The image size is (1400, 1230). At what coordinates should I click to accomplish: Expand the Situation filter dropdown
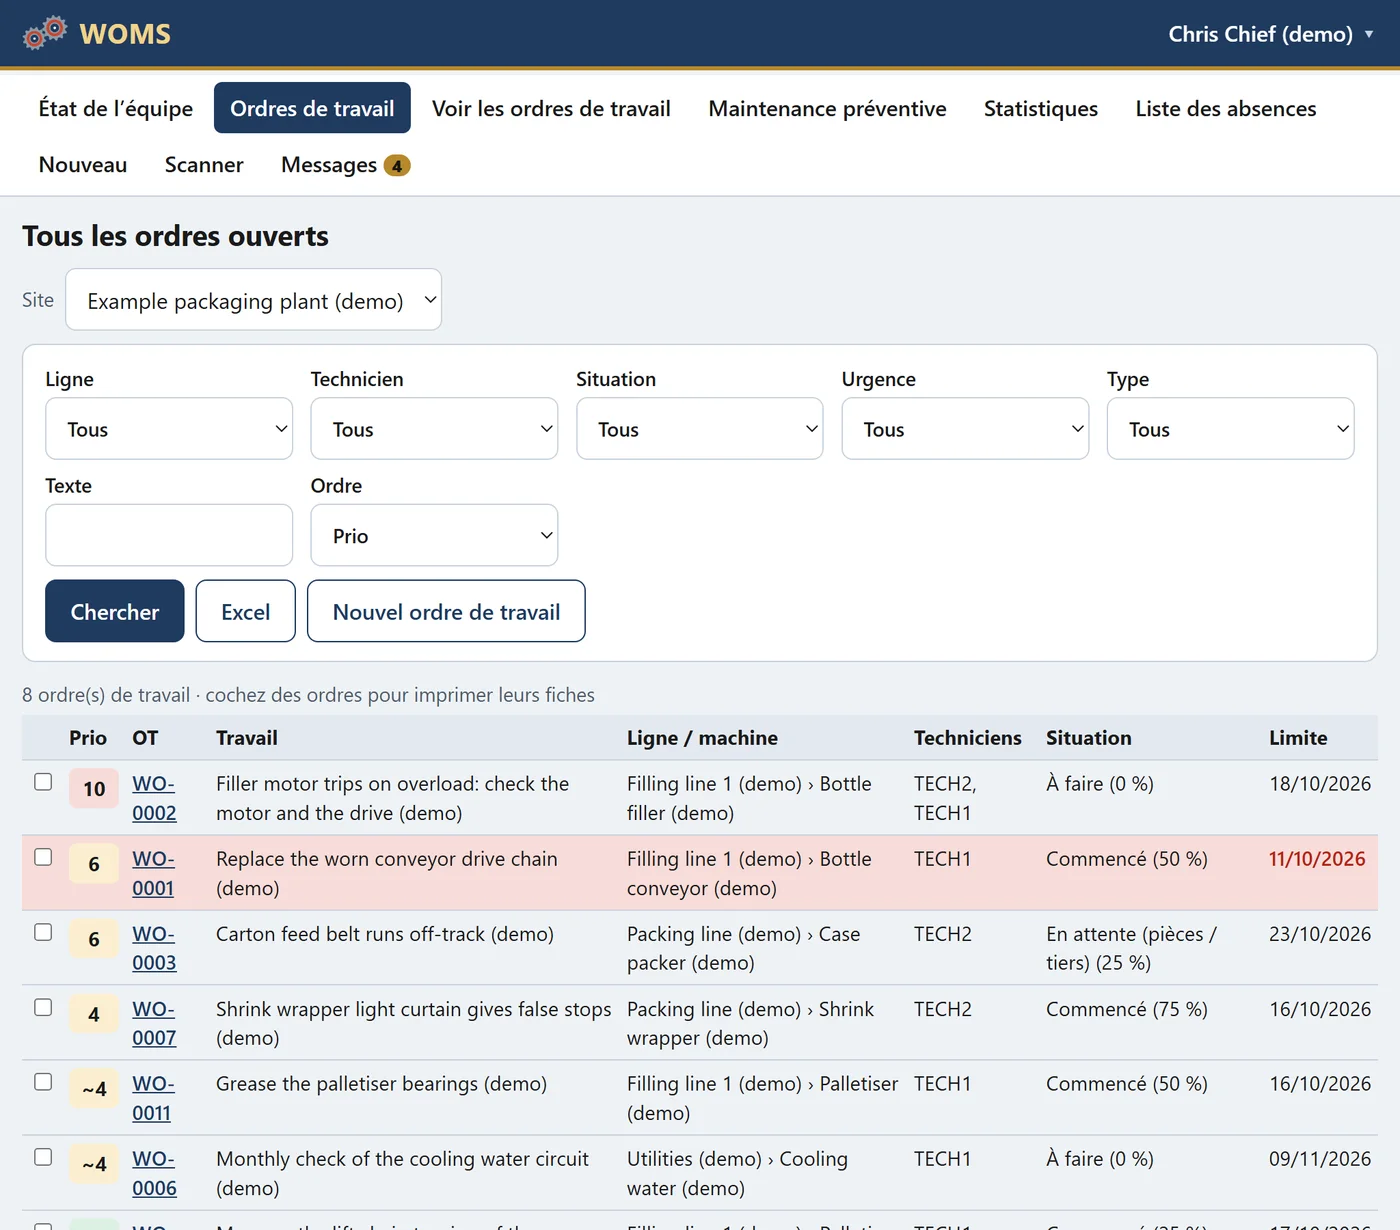coord(700,429)
